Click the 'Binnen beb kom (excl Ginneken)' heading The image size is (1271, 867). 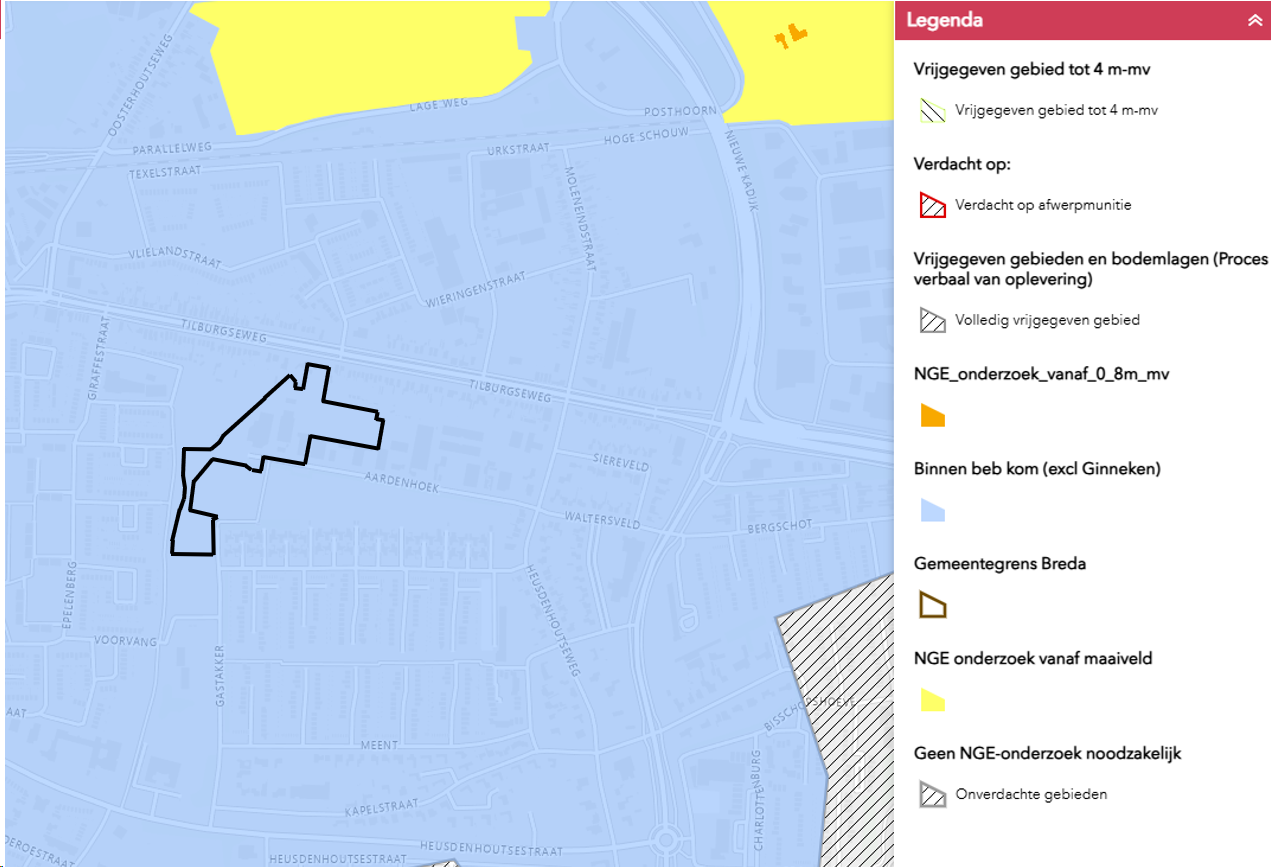point(1037,468)
